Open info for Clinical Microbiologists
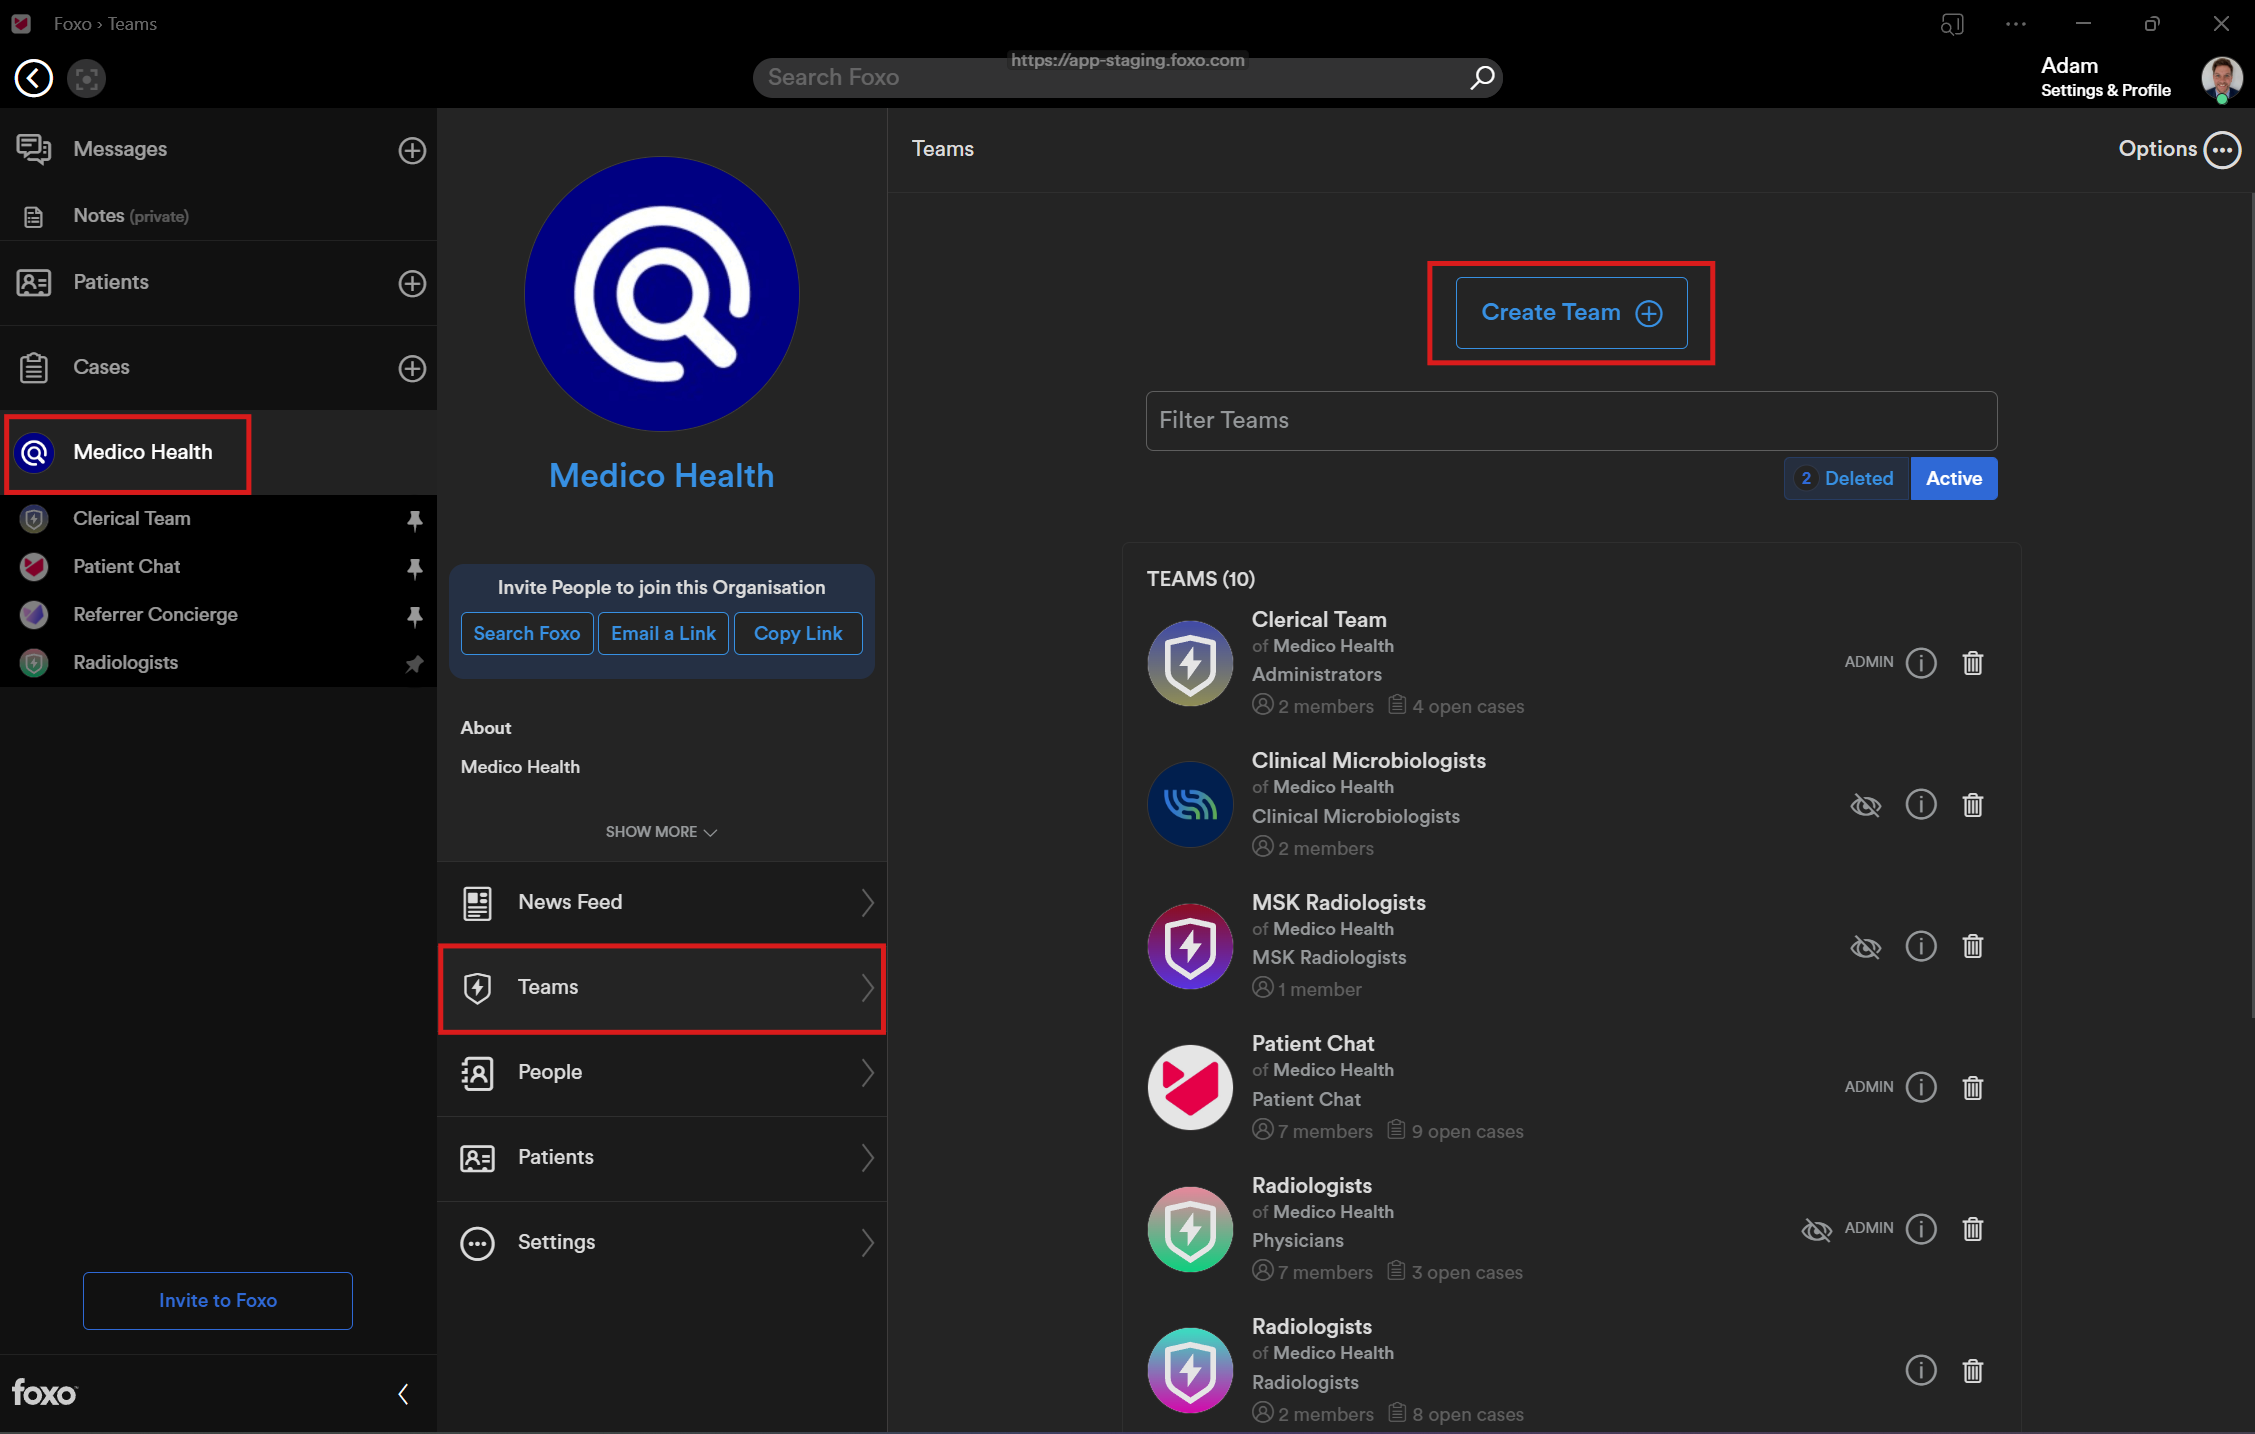 (x=1921, y=805)
